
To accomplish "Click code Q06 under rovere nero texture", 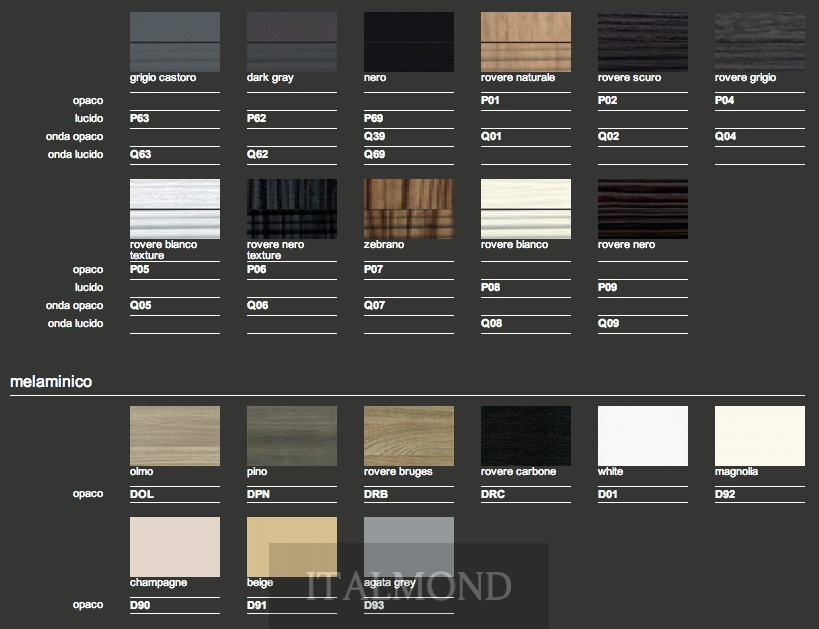I will click(258, 305).
